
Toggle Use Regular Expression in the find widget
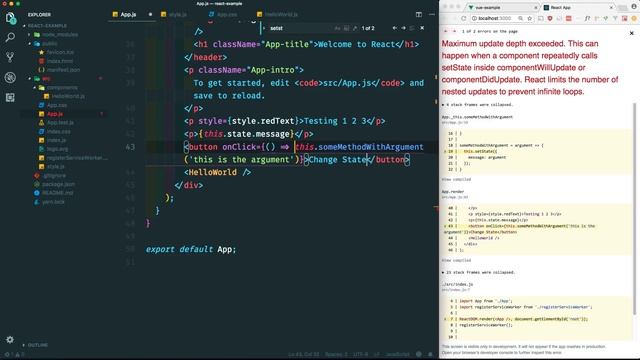pyautogui.click(x=355, y=28)
